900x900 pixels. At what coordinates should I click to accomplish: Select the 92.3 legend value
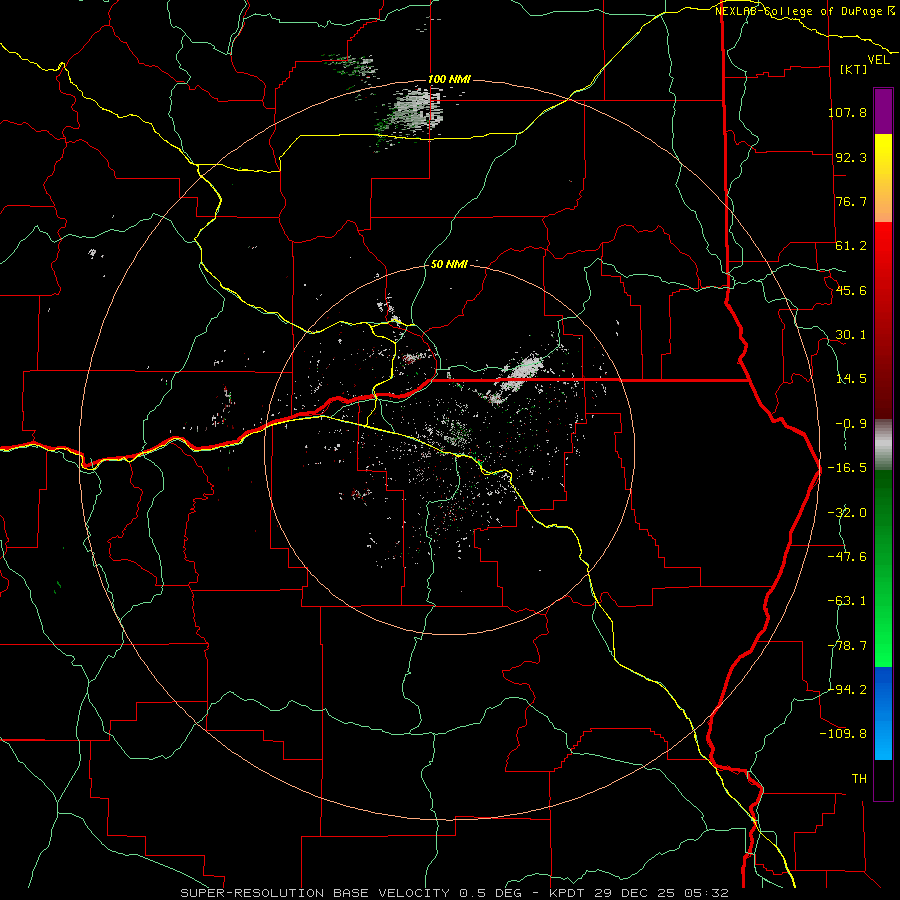click(x=851, y=157)
